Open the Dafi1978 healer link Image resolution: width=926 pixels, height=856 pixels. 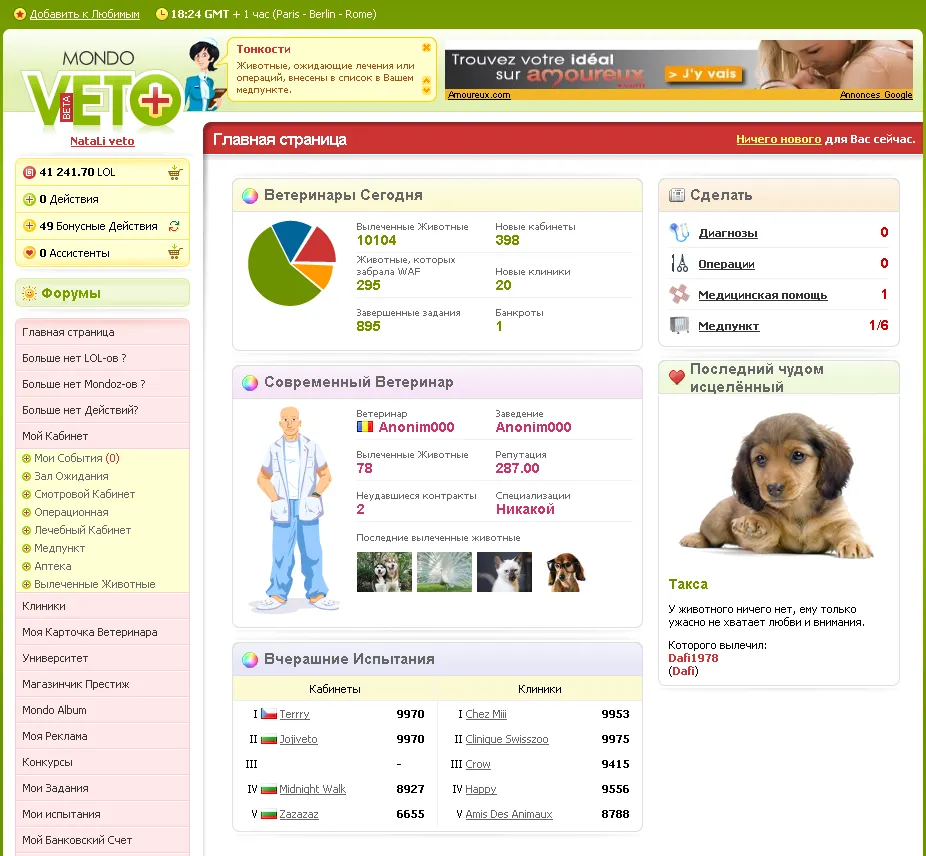click(x=693, y=658)
